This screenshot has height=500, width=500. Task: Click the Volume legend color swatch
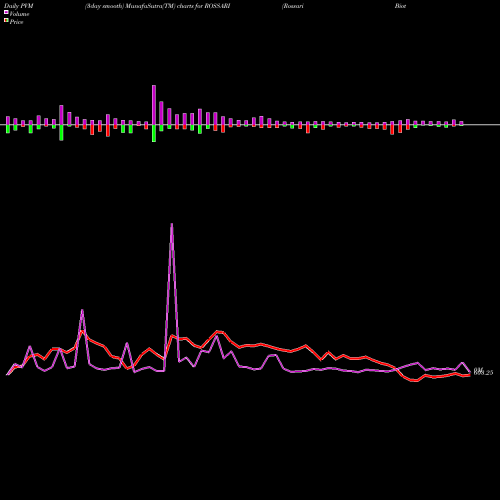(x=6, y=13)
